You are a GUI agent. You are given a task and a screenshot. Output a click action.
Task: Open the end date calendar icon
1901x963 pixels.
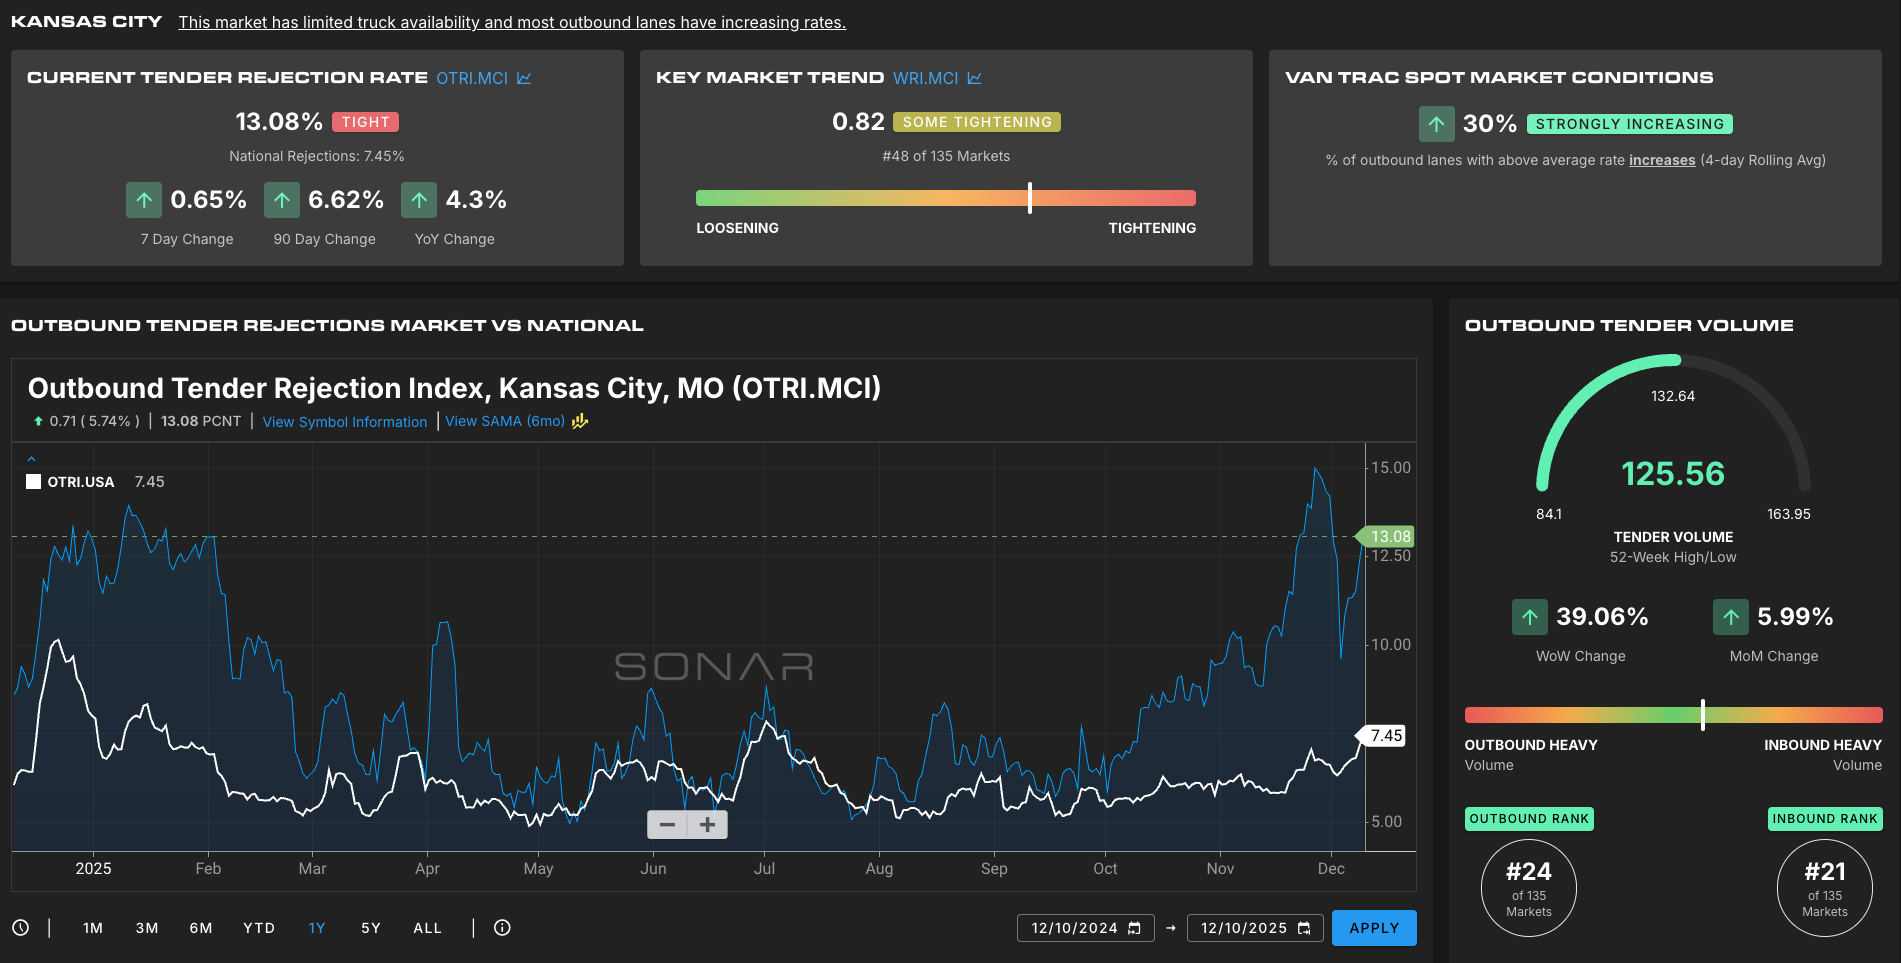tap(1304, 928)
